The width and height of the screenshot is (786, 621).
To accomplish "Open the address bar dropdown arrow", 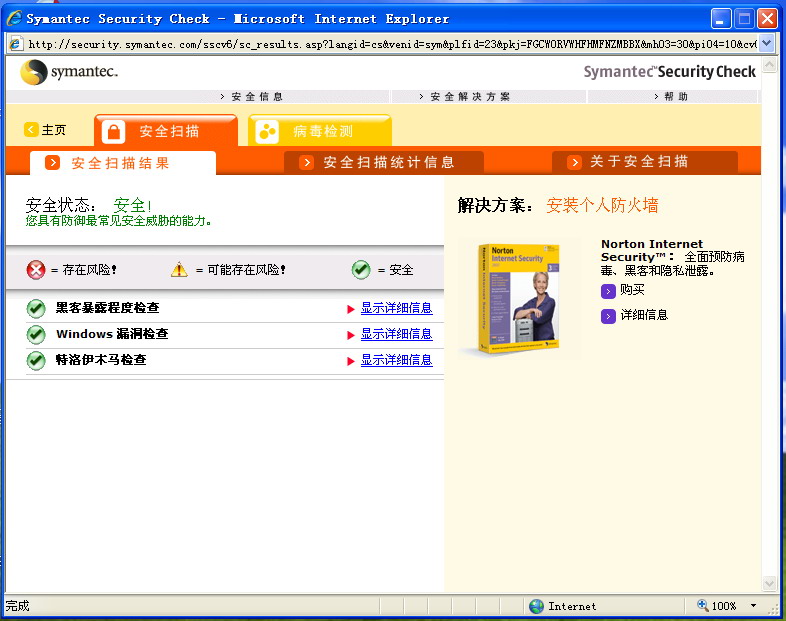I will (766, 44).
